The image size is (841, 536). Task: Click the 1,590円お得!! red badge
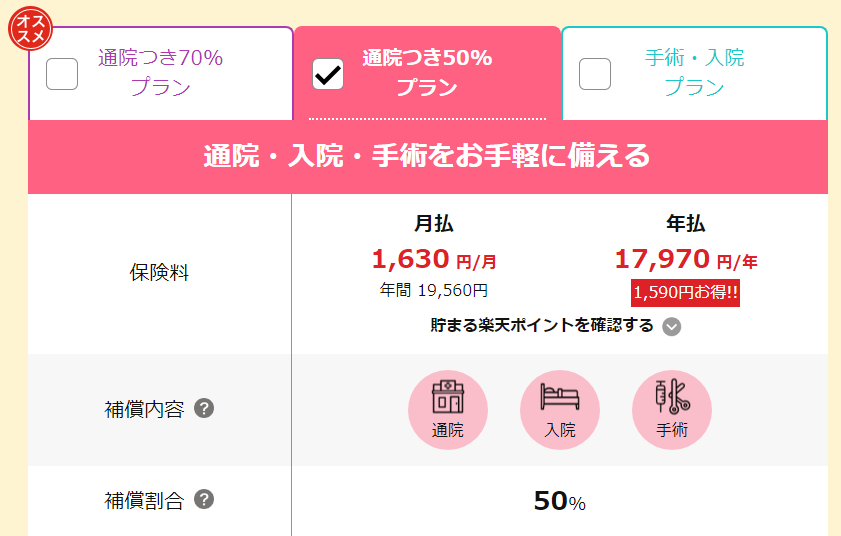[x=685, y=293]
